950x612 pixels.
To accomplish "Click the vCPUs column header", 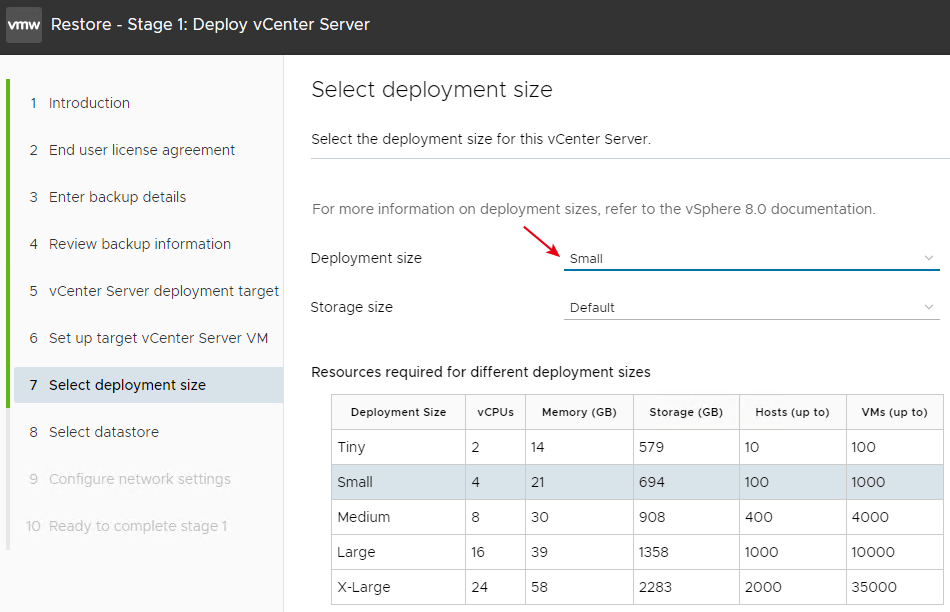I will coord(496,412).
